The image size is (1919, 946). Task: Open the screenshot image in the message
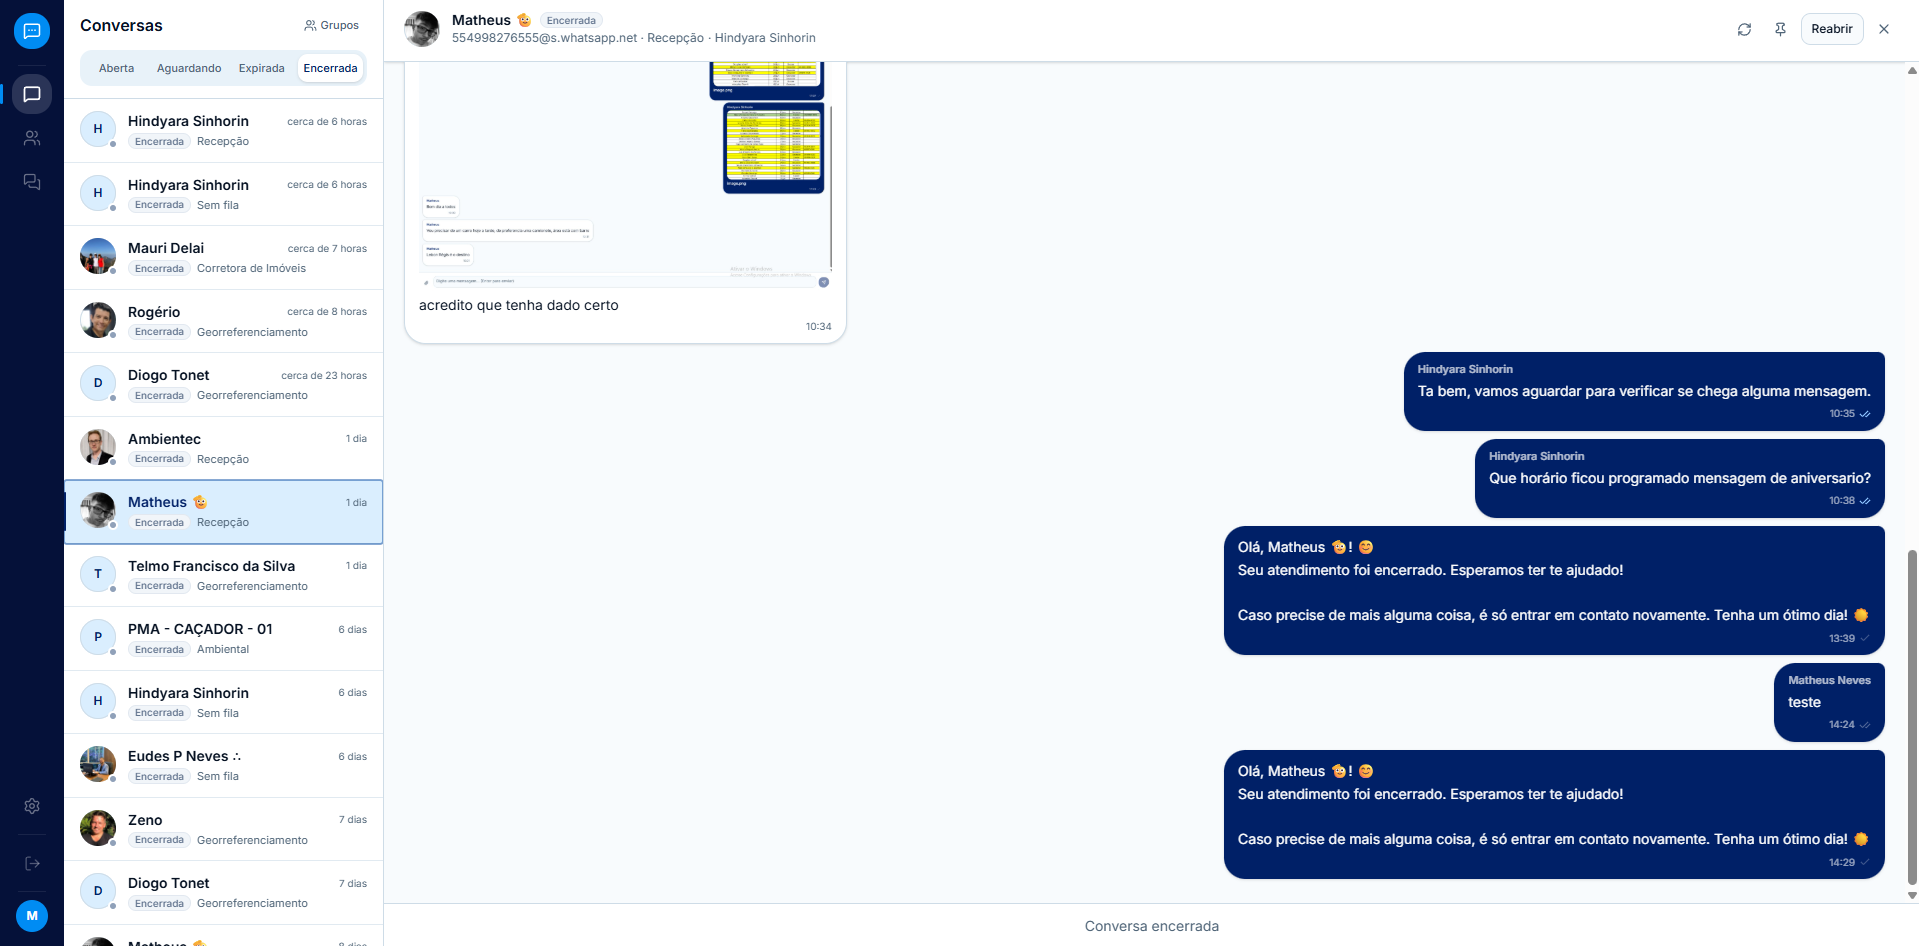tap(625, 175)
